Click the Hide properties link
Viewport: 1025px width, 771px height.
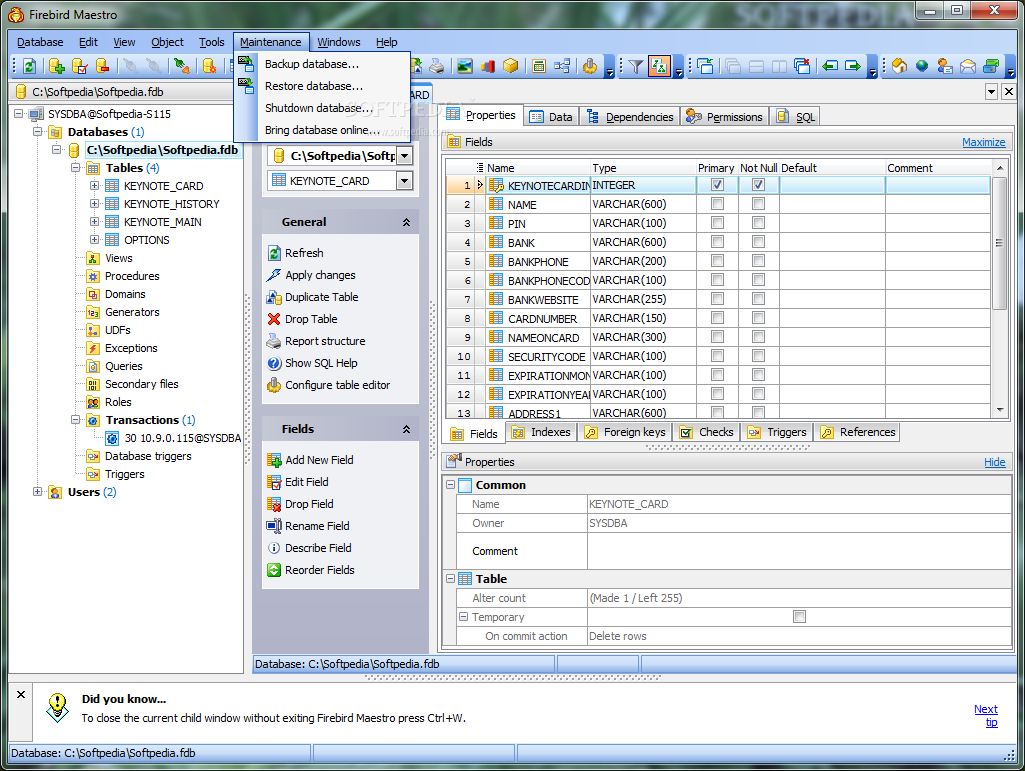(x=994, y=462)
